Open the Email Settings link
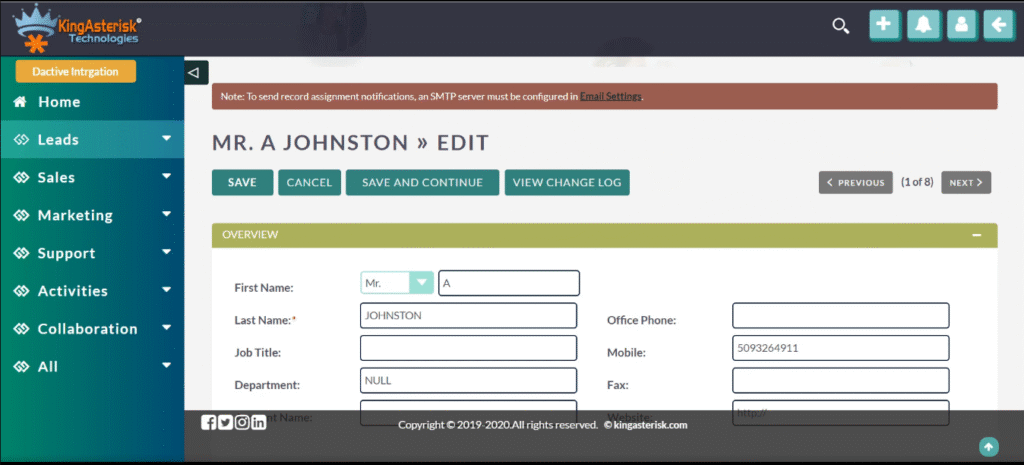Screen dimensions: 1024x465 [x=610, y=97]
